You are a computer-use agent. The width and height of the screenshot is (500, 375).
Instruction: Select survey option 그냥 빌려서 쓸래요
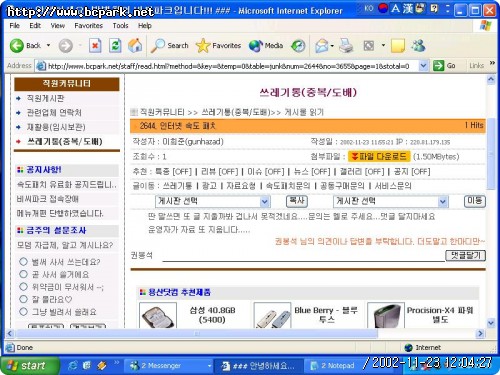click(x=23, y=312)
